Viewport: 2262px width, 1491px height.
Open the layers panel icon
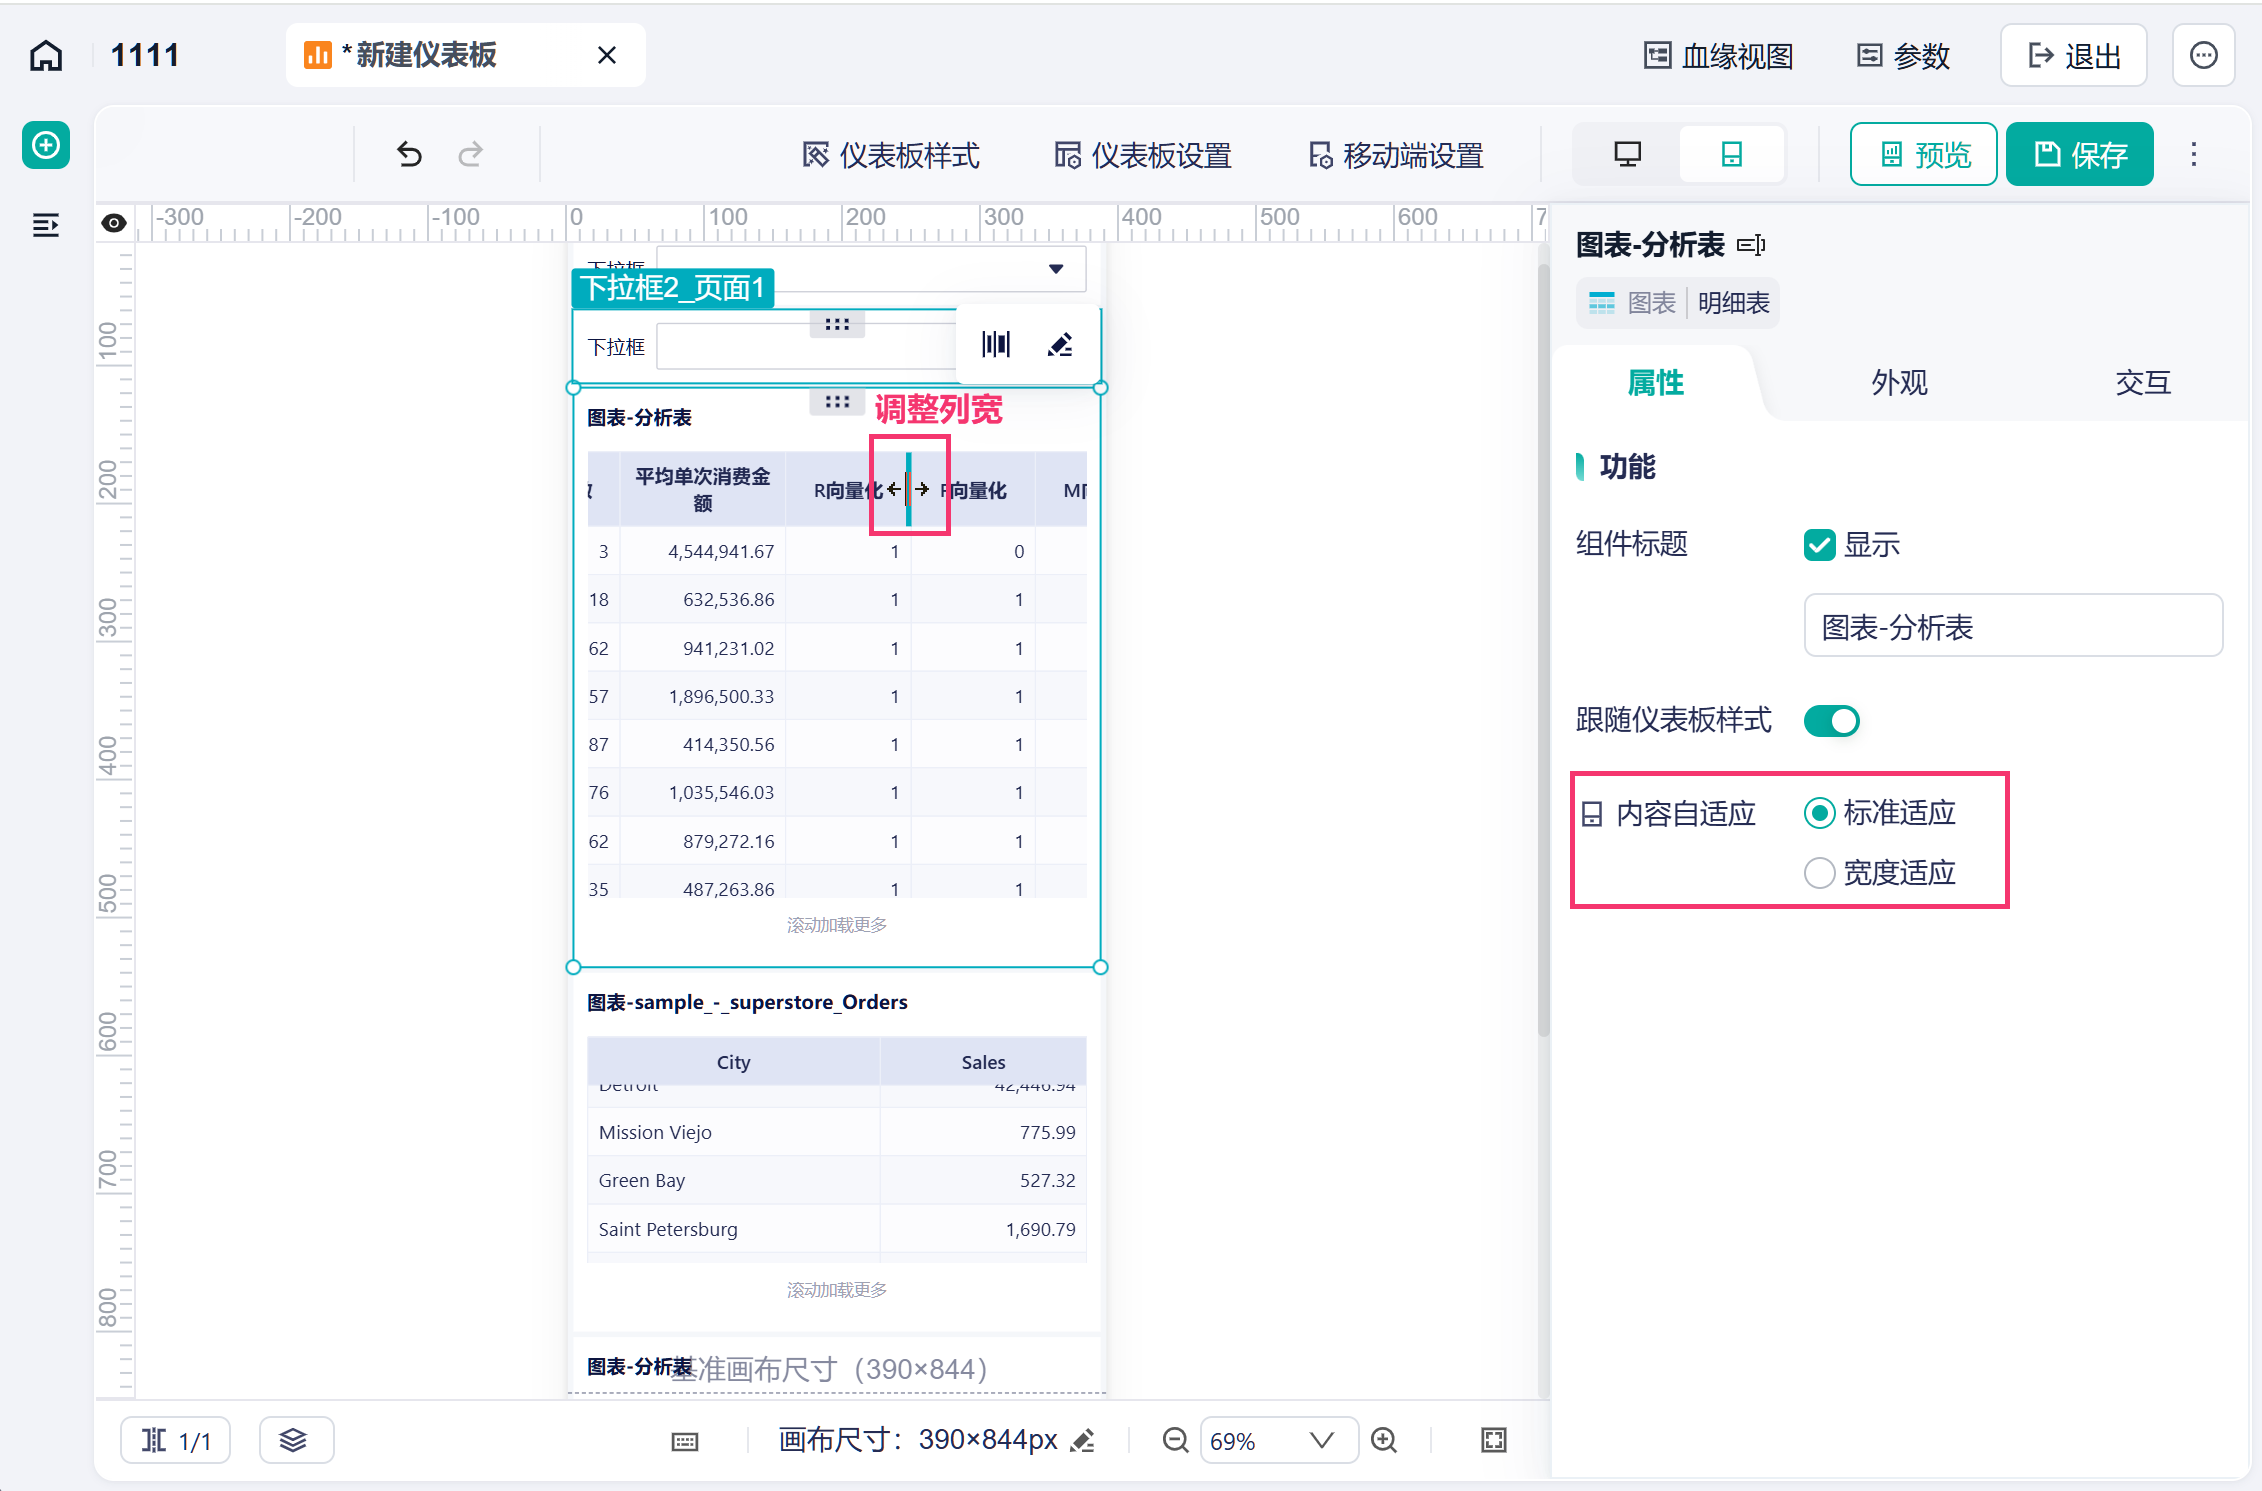coord(293,1440)
